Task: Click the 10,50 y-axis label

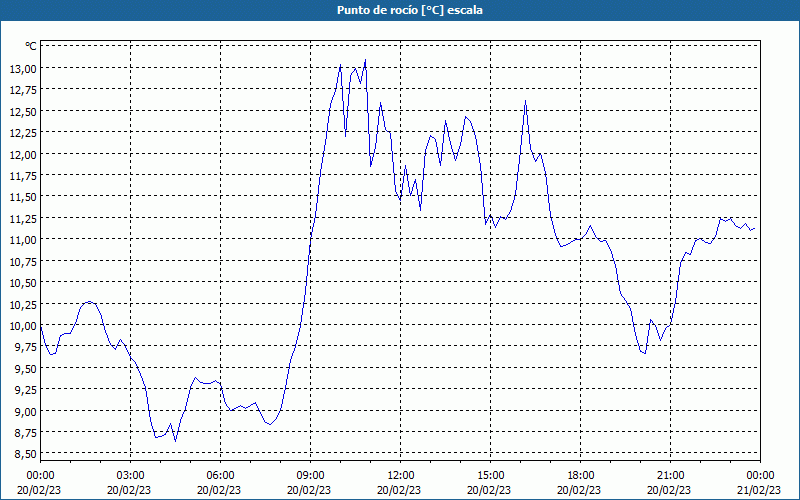Action: [23, 283]
